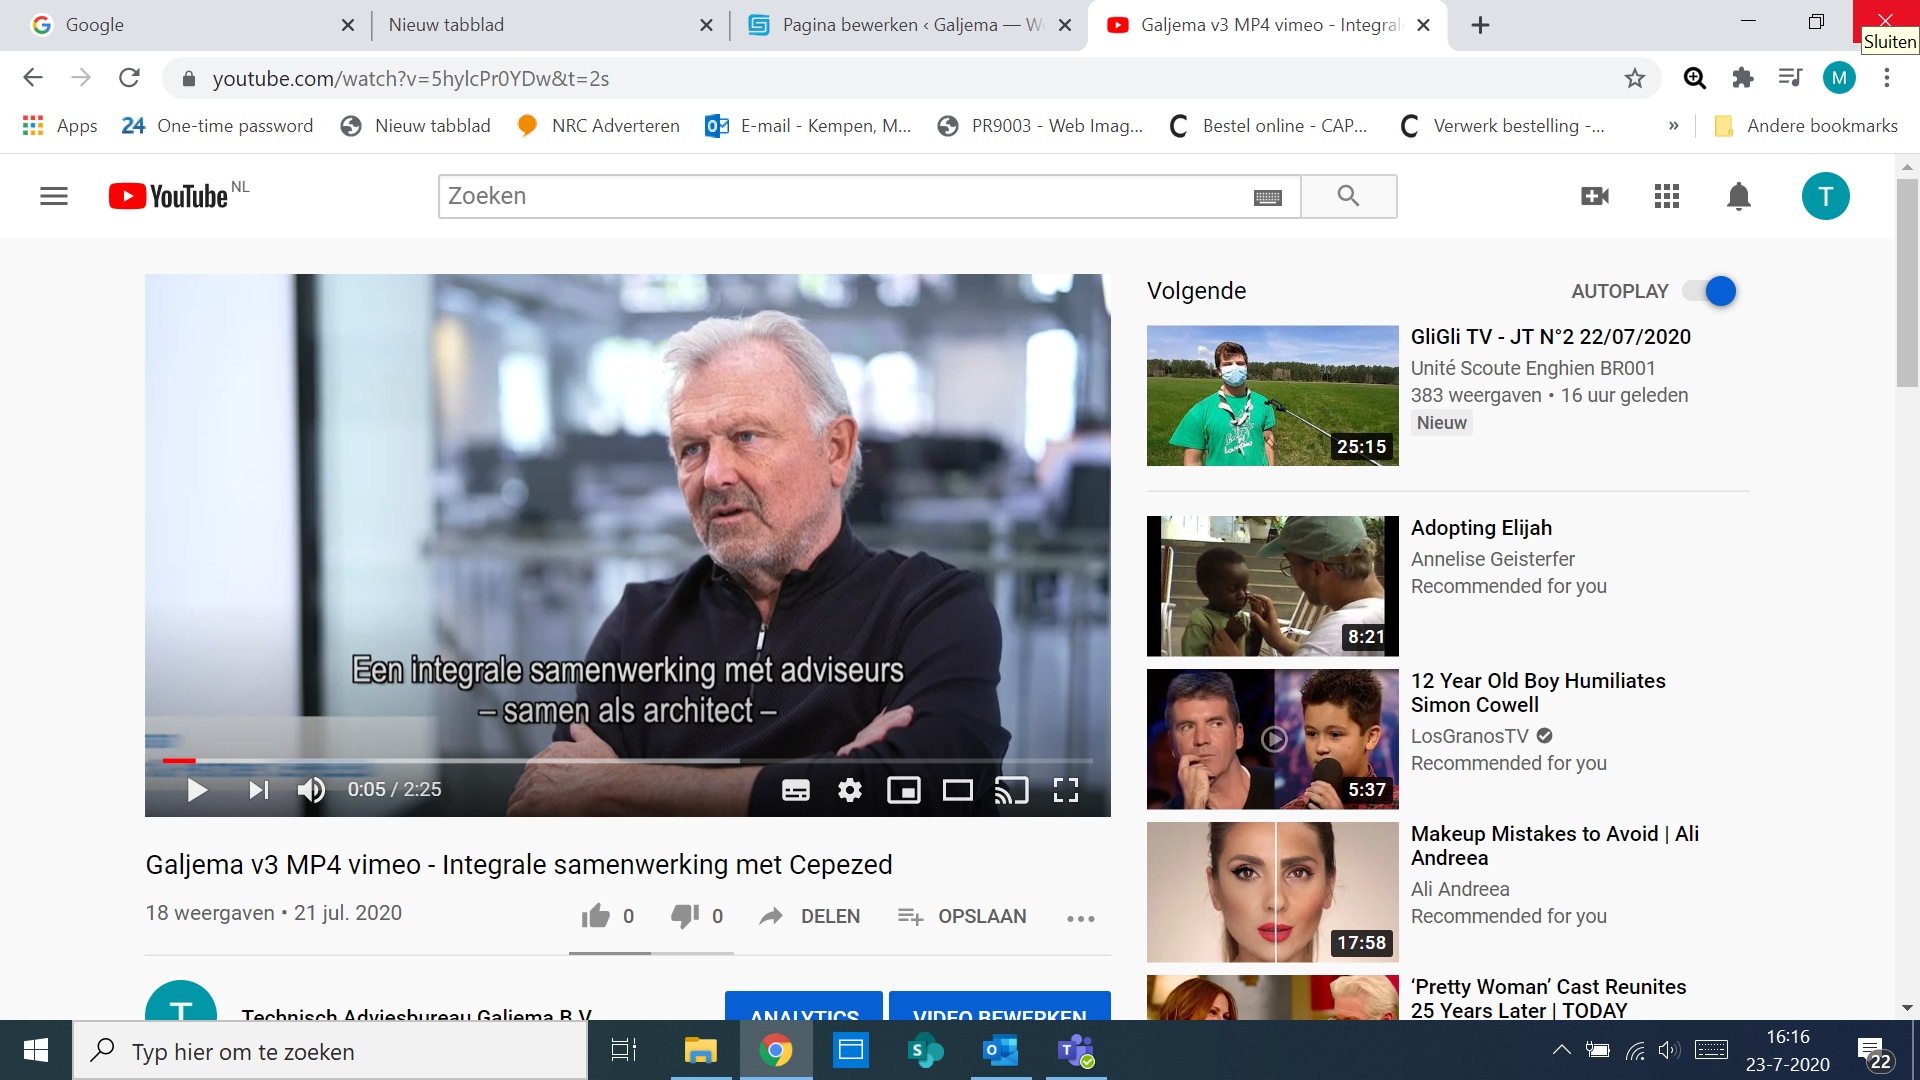
Task: Switch to theater mode
Action: click(x=958, y=790)
